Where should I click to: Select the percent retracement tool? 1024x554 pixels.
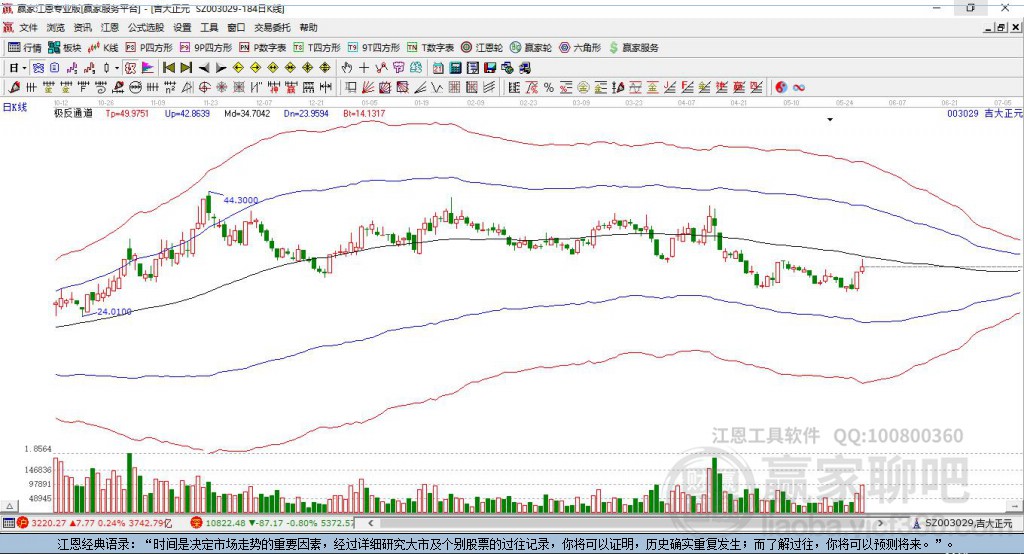point(549,88)
